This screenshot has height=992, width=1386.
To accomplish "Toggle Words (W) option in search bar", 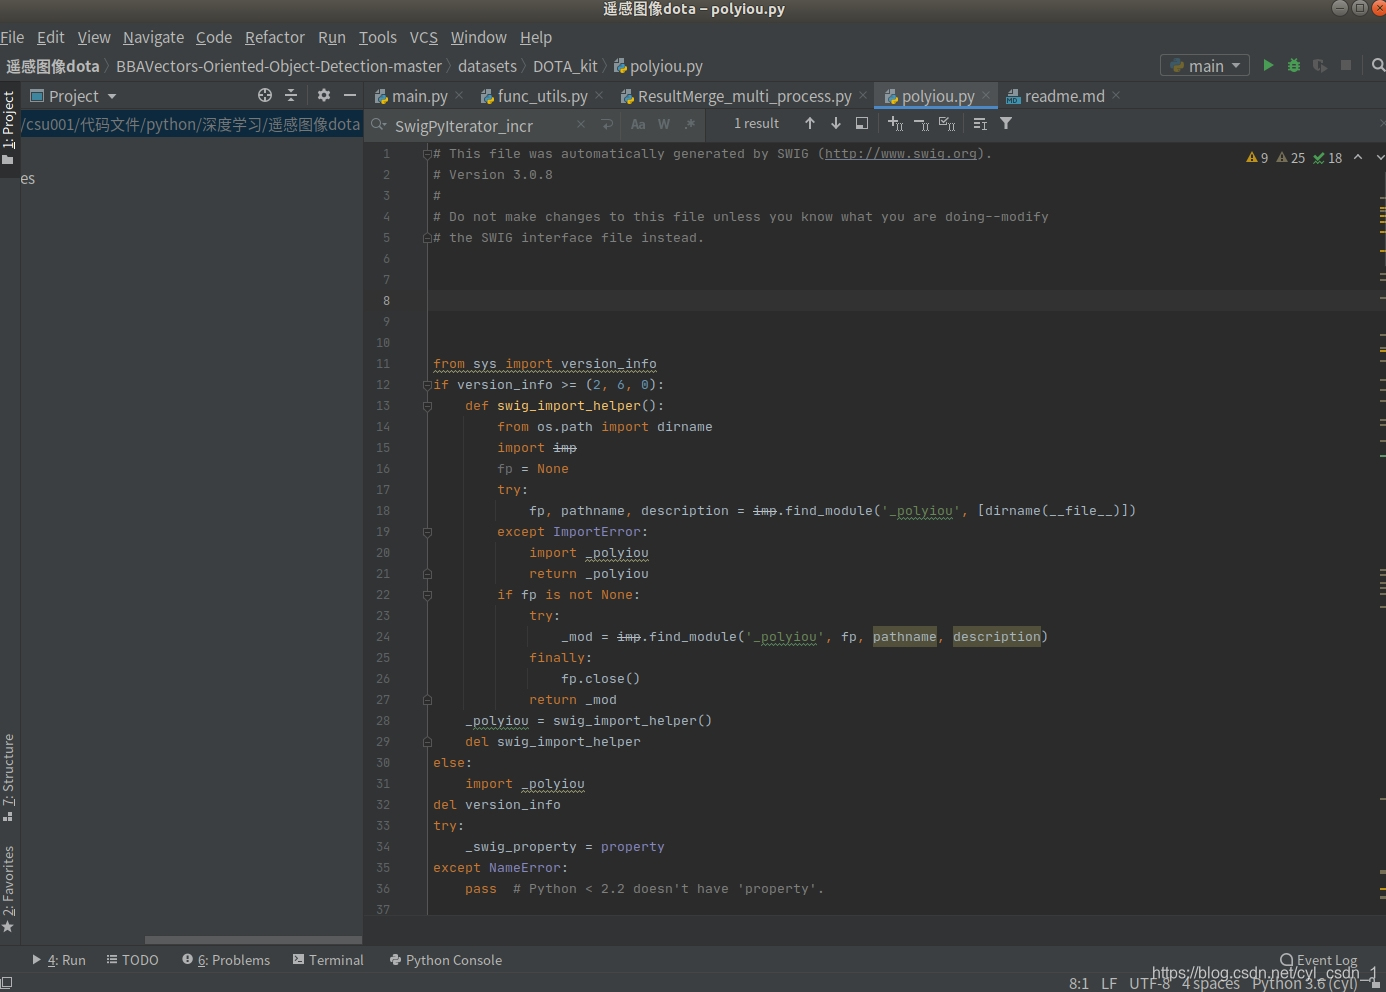I will pos(664,124).
